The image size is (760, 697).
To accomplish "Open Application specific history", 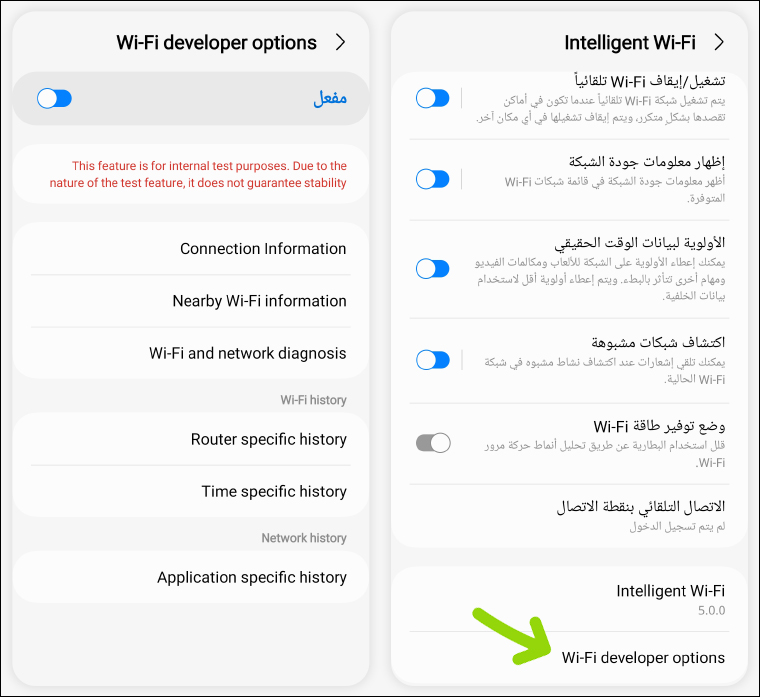I will [x=251, y=577].
